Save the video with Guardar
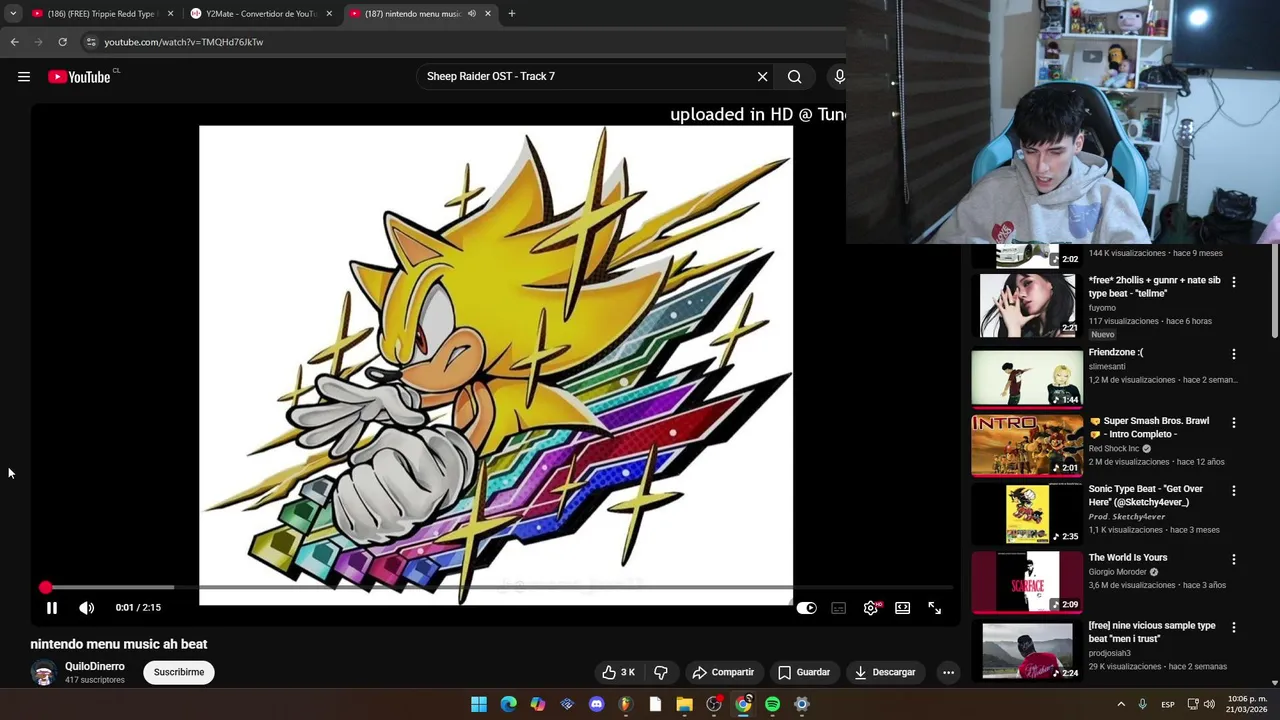 pos(804,672)
